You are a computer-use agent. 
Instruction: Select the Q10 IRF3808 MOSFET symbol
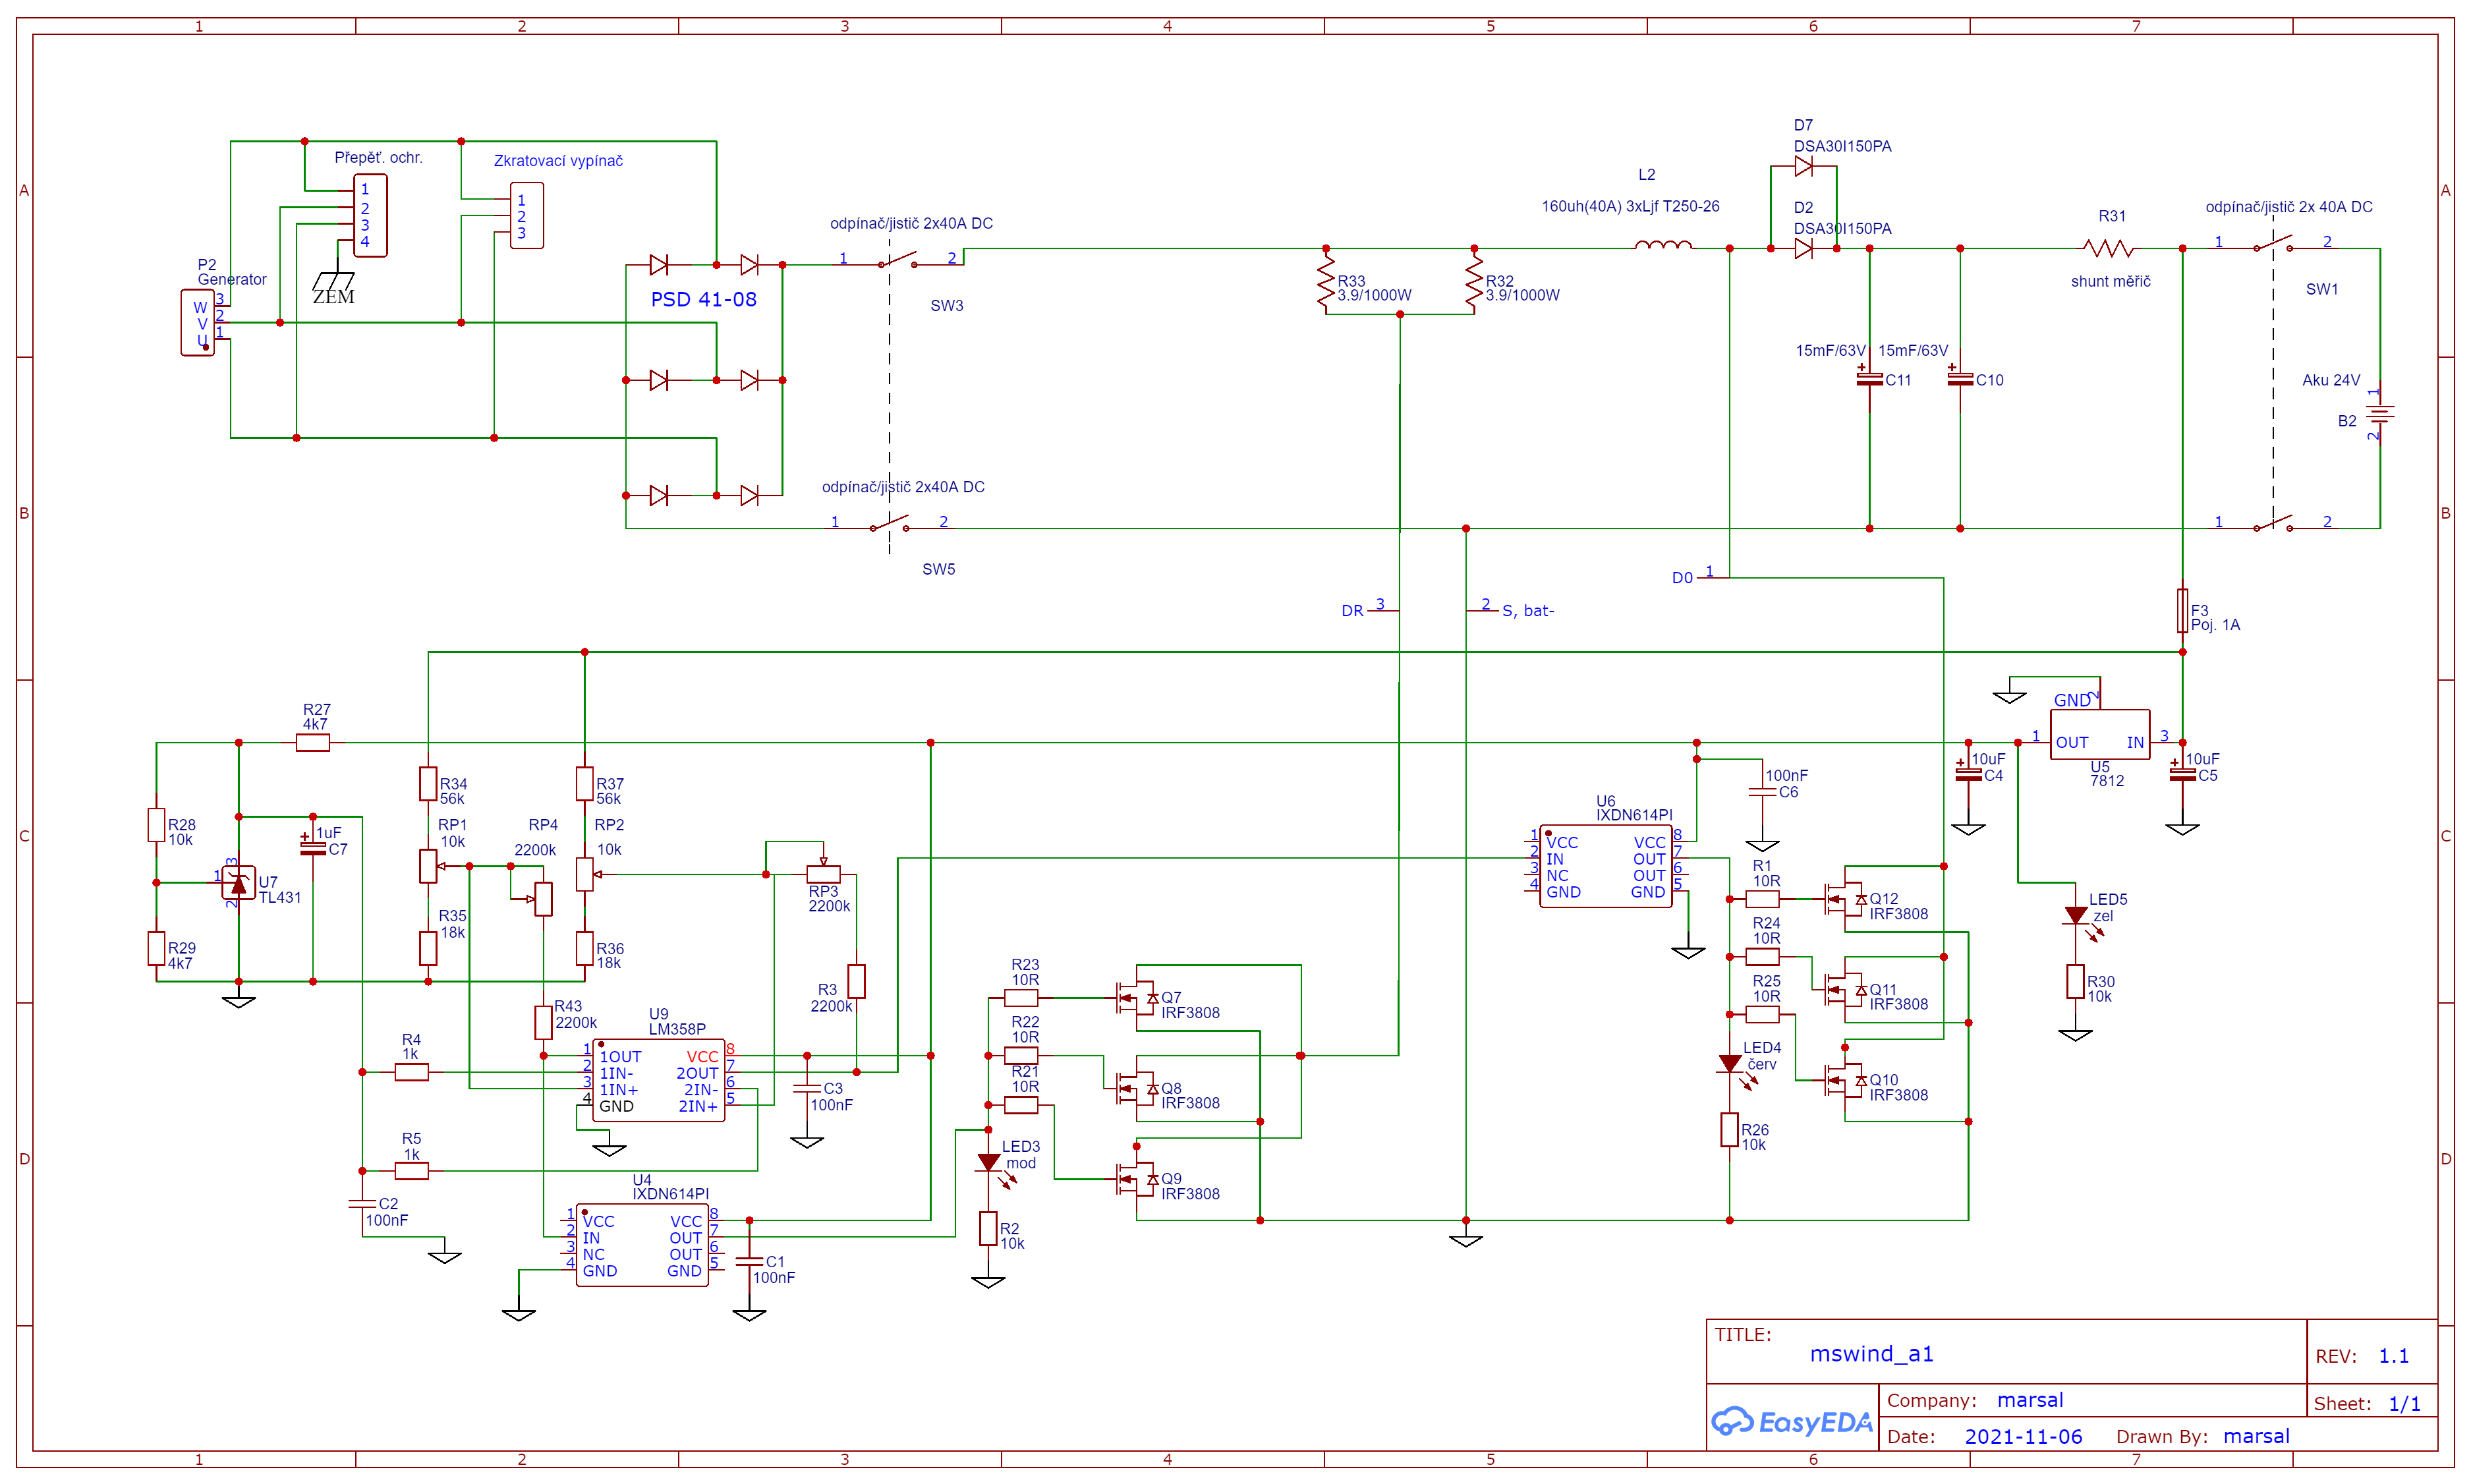pos(1846,1080)
